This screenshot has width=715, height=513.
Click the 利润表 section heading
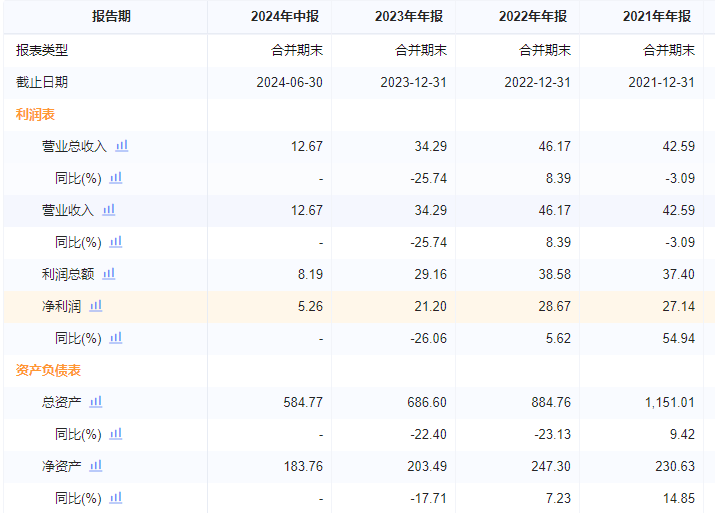[35, 114]
